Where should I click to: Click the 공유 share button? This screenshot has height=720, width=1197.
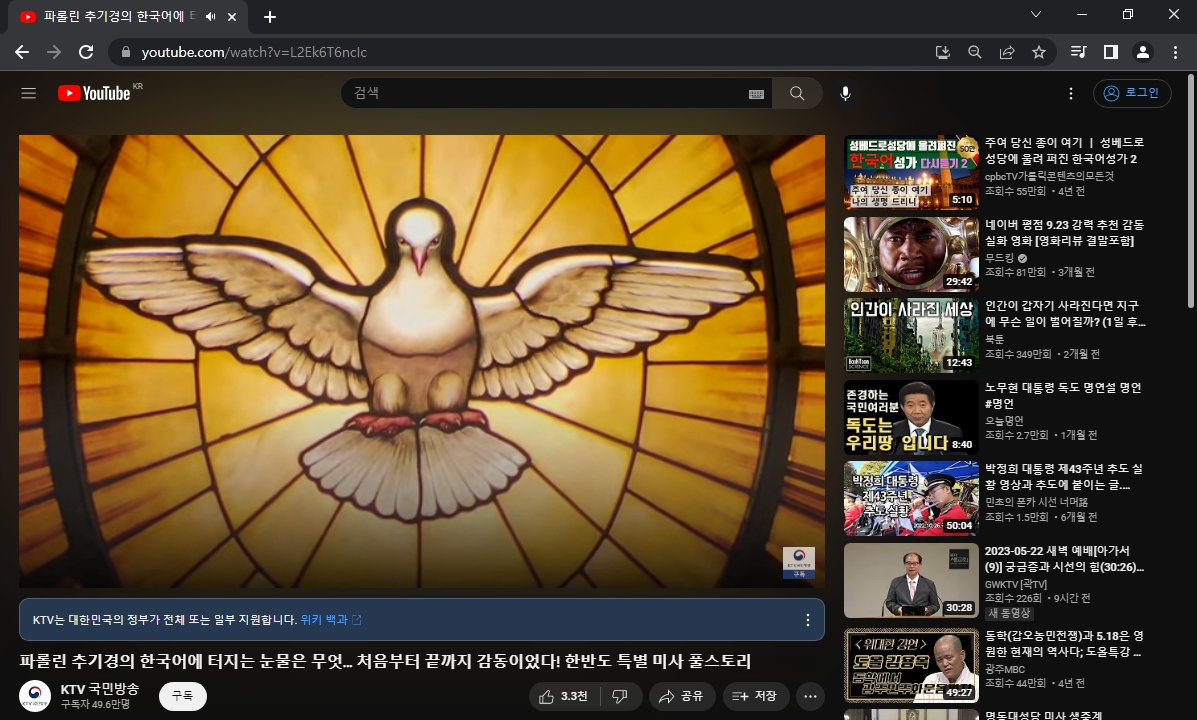coord(682,696)
